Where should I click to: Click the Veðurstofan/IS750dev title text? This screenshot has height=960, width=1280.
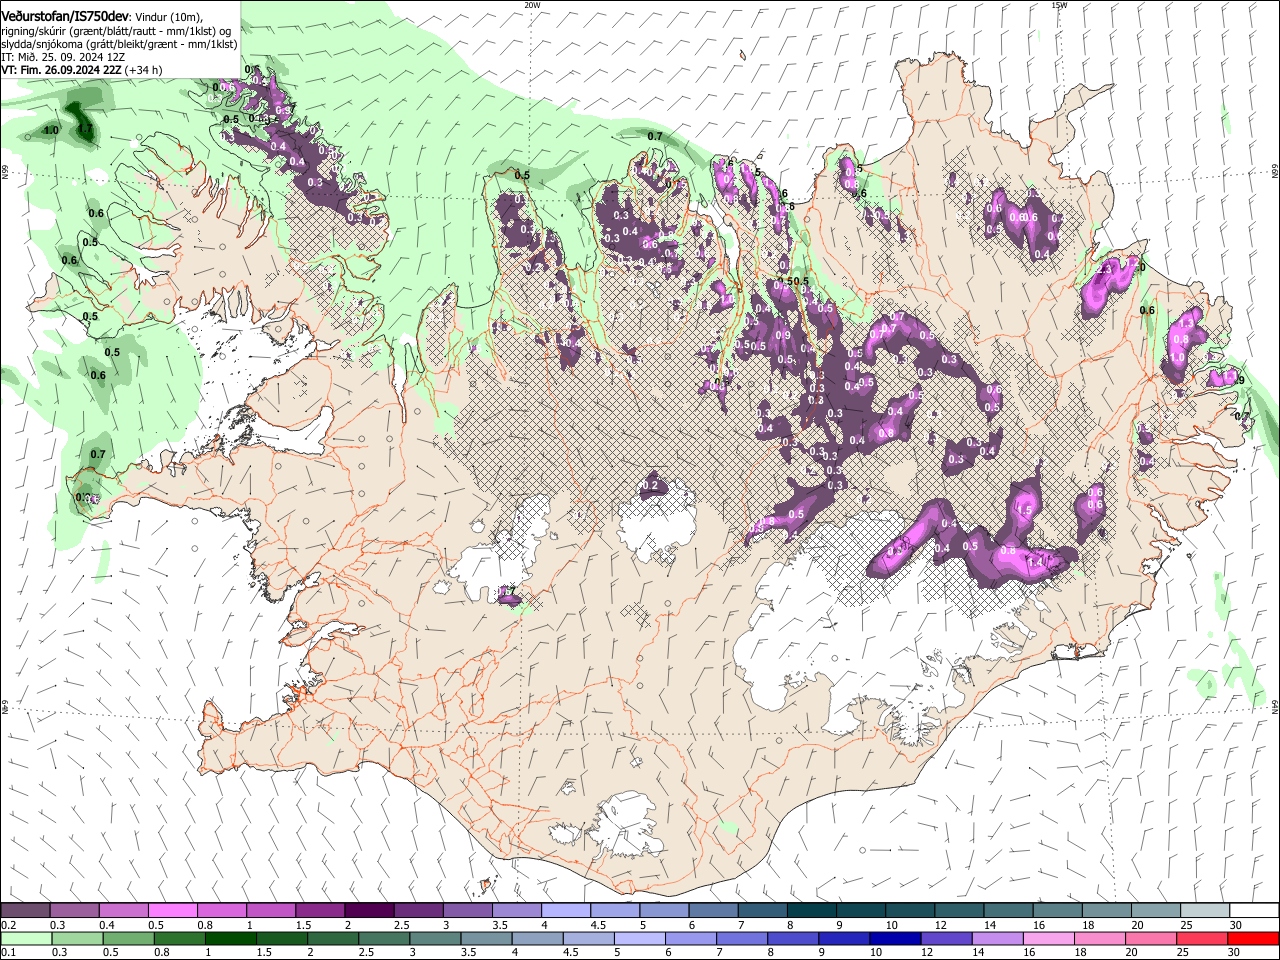pyautogui.click(x=65, y=17)
